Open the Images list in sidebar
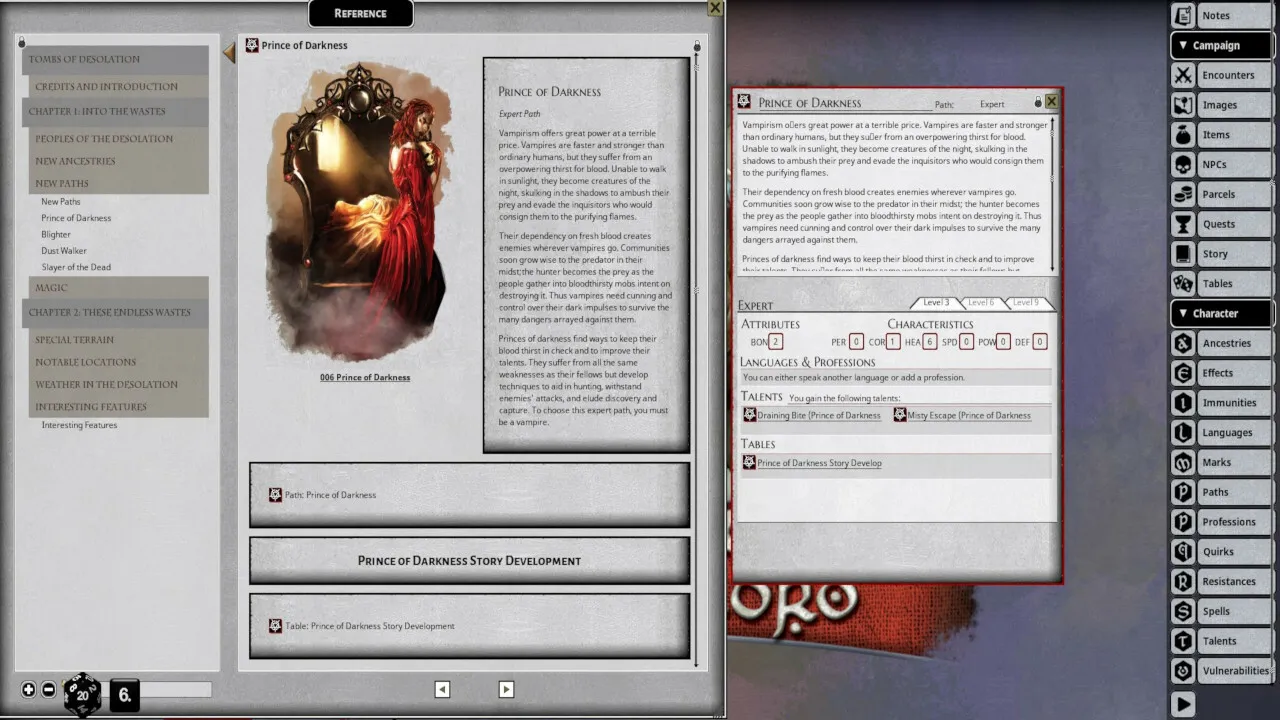The height and width of the screenshot is (720, 1280). [1221, 105]
